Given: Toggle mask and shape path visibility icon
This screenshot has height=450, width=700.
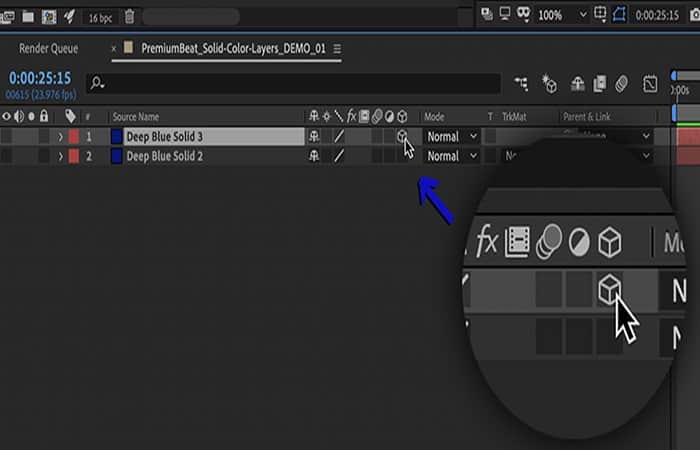Looking at the screenshot, I should point(619,14).
